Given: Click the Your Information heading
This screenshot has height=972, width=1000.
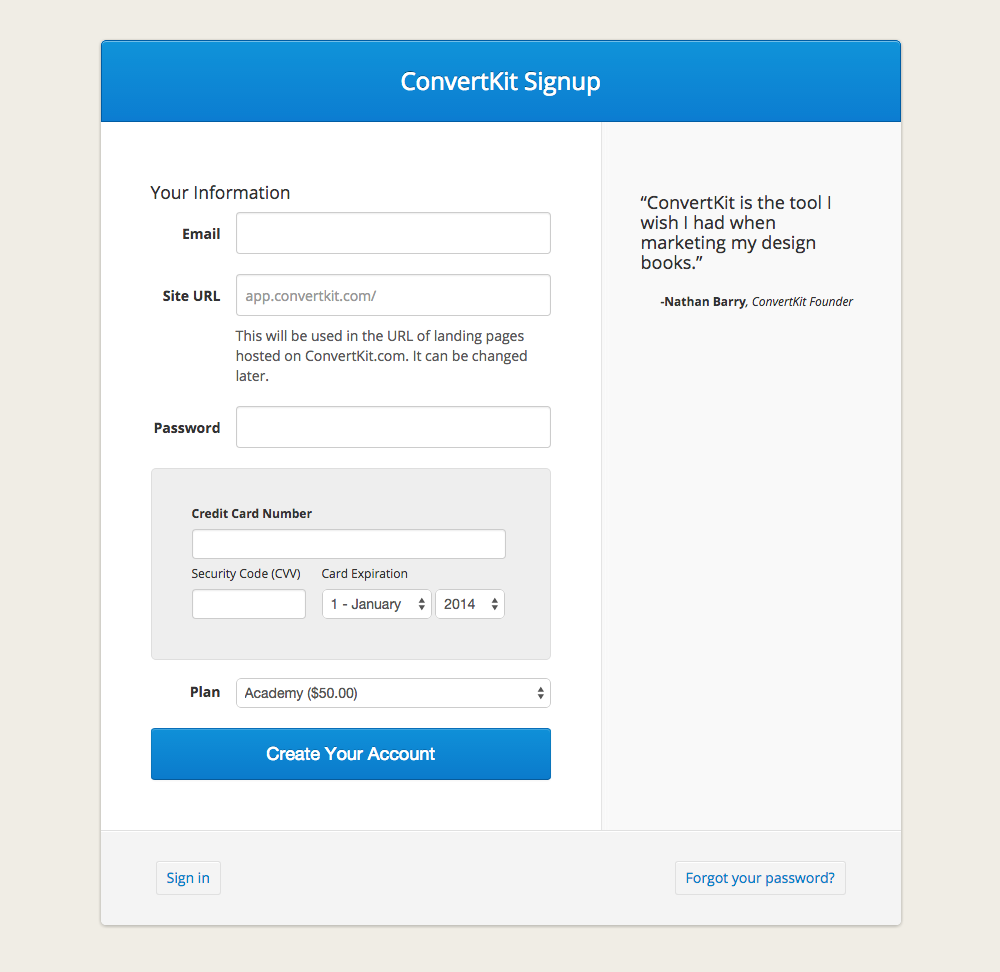Looking at the screenshot, I should point(220,193).
